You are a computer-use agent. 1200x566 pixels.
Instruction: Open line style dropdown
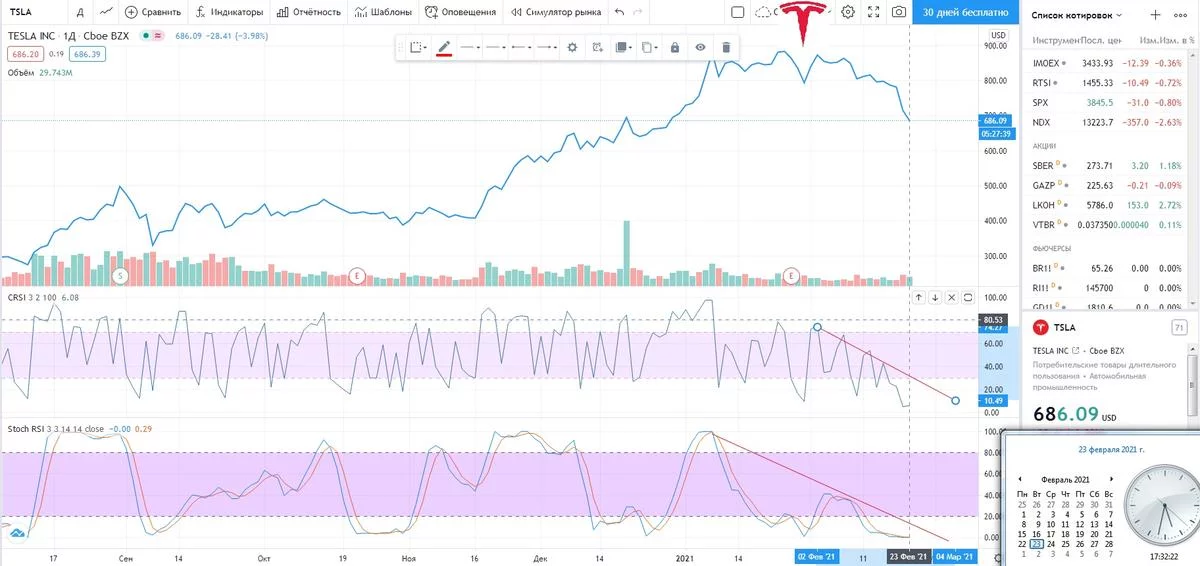(x=496, y=47)
